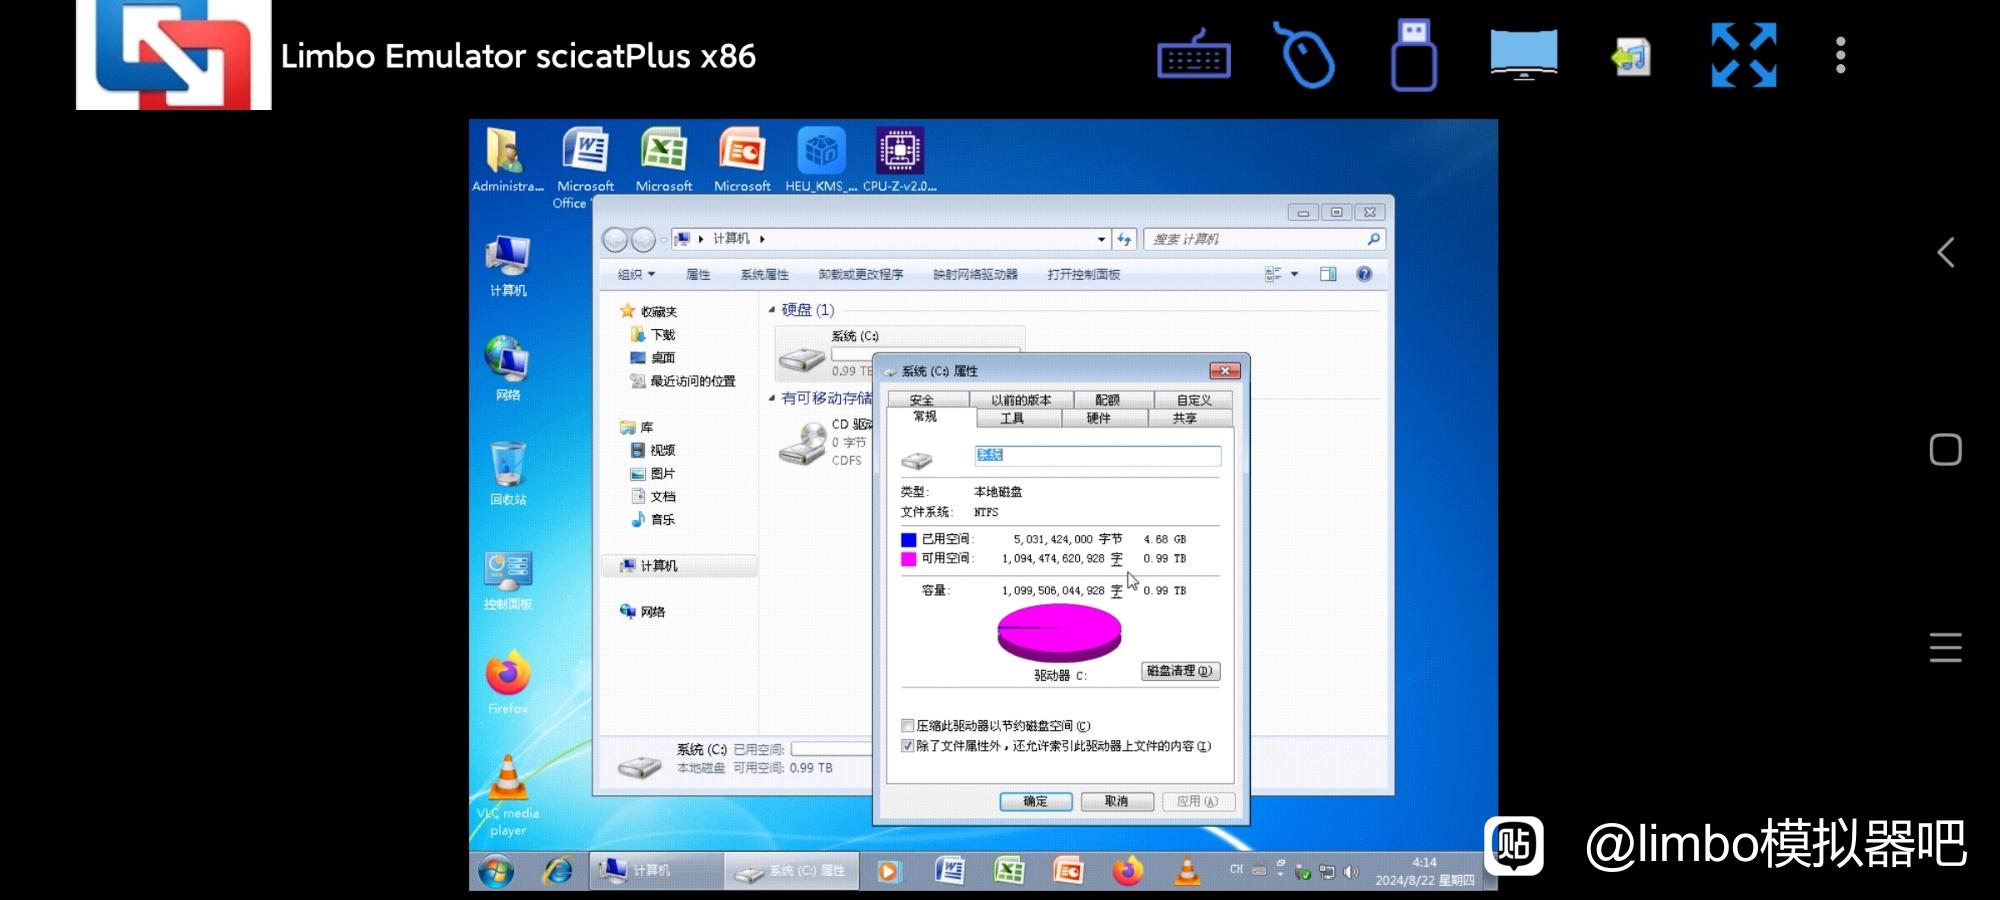2000x900 pixels.
Task: Open the view options dropdown arrow
Action: (x=1294, y=274)
